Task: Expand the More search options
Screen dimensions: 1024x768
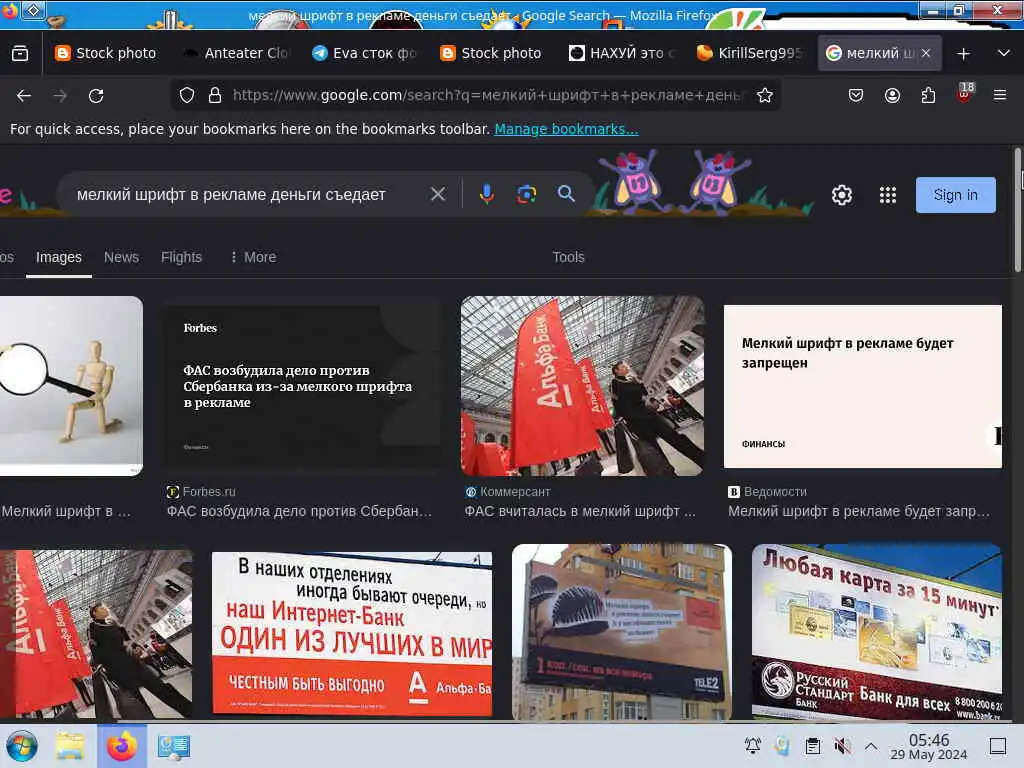Action: [x=253, y=257]
